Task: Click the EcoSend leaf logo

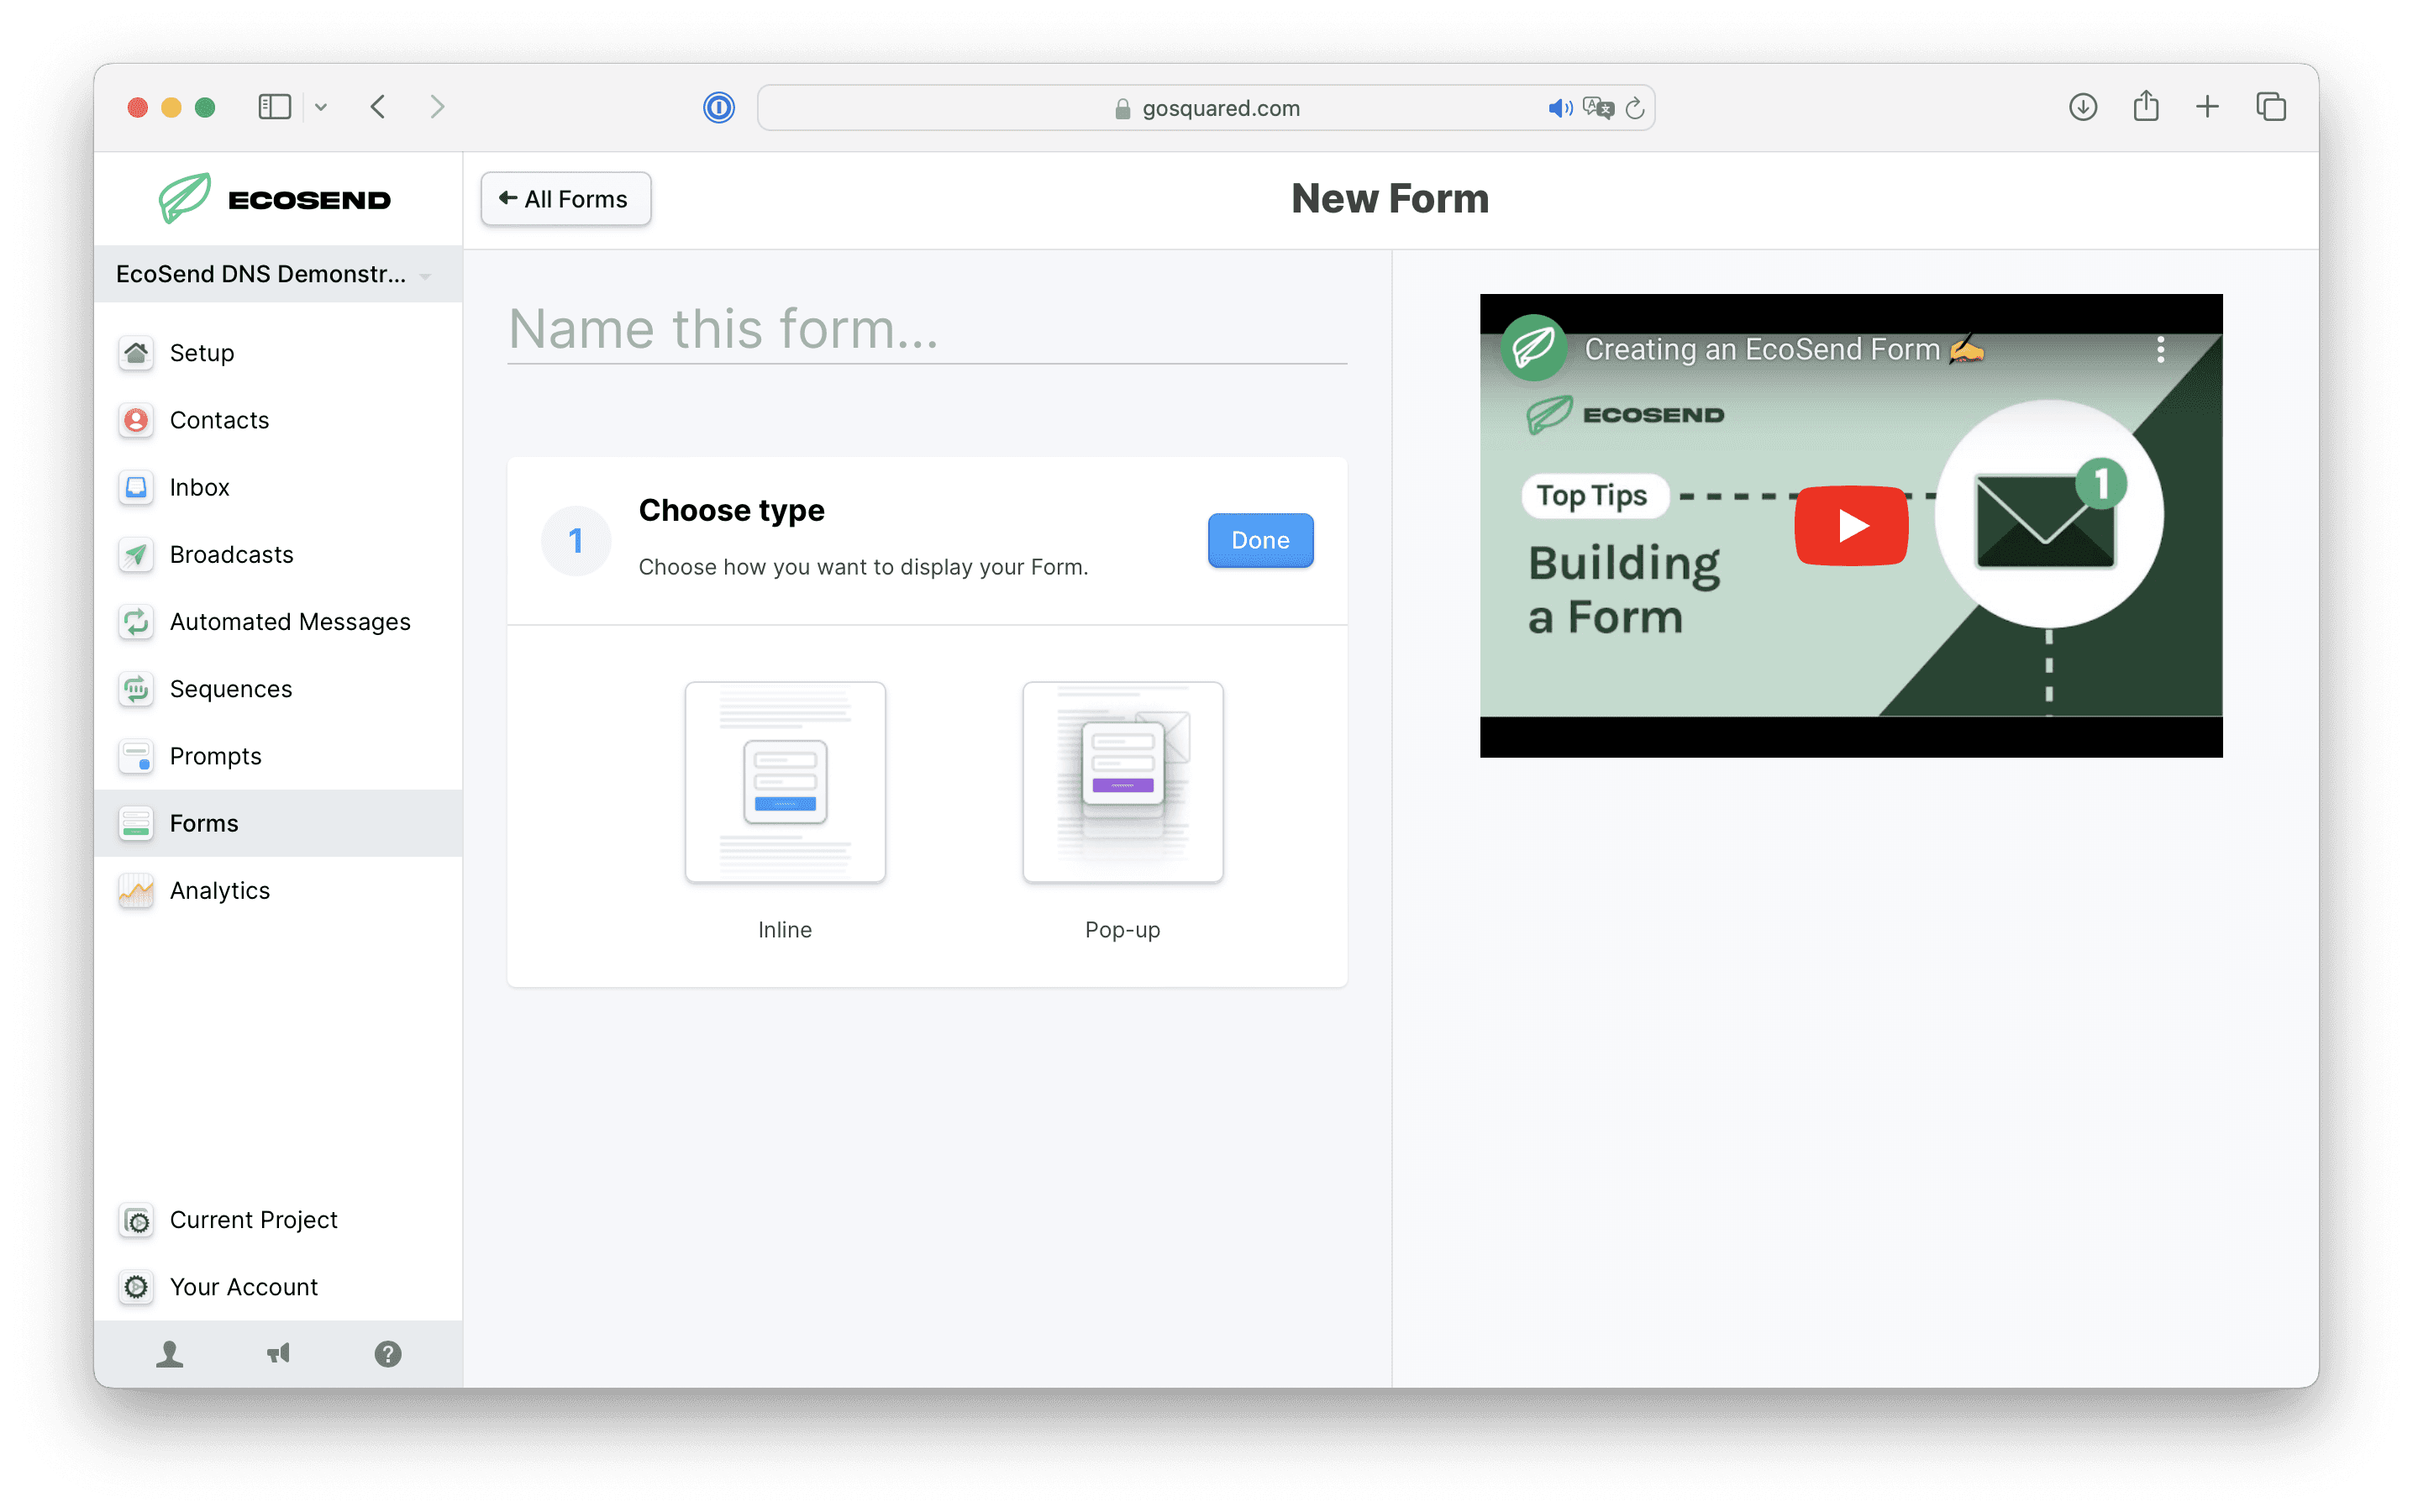Action: [185, 198]
